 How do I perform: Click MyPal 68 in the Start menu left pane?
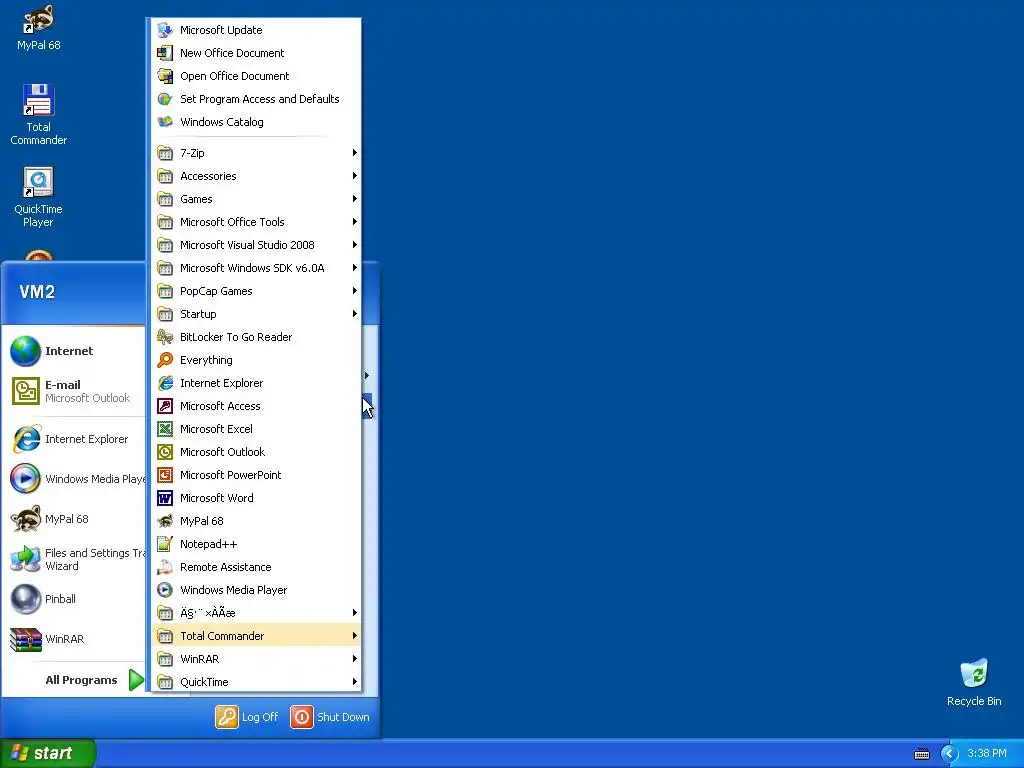76,519
